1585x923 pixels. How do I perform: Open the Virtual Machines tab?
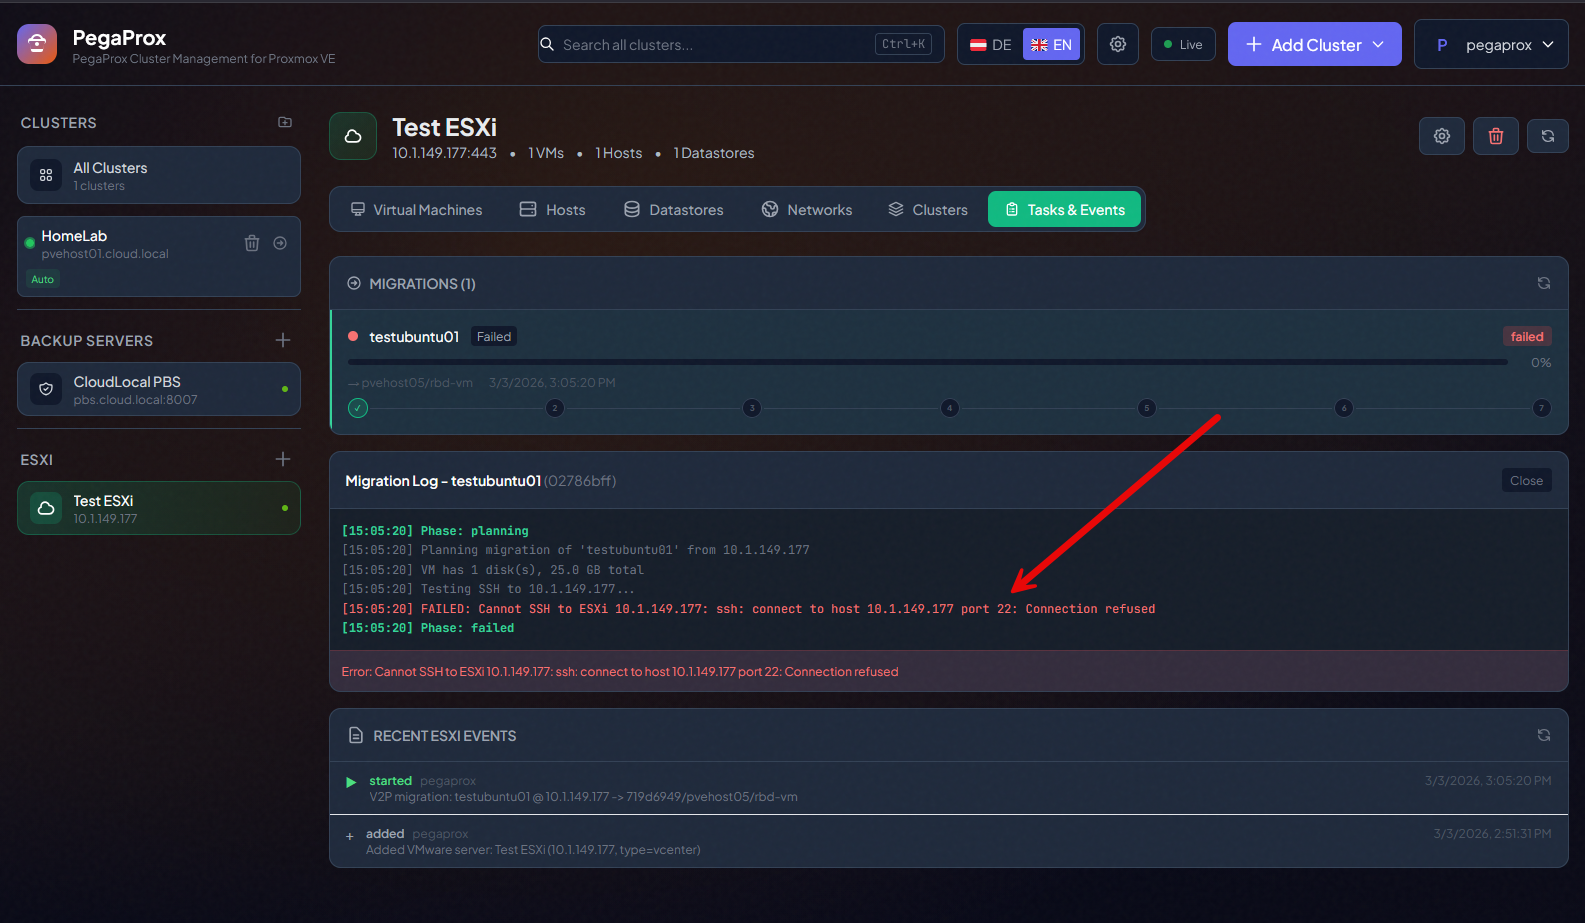pyautogui.click(x=416, y=210)
